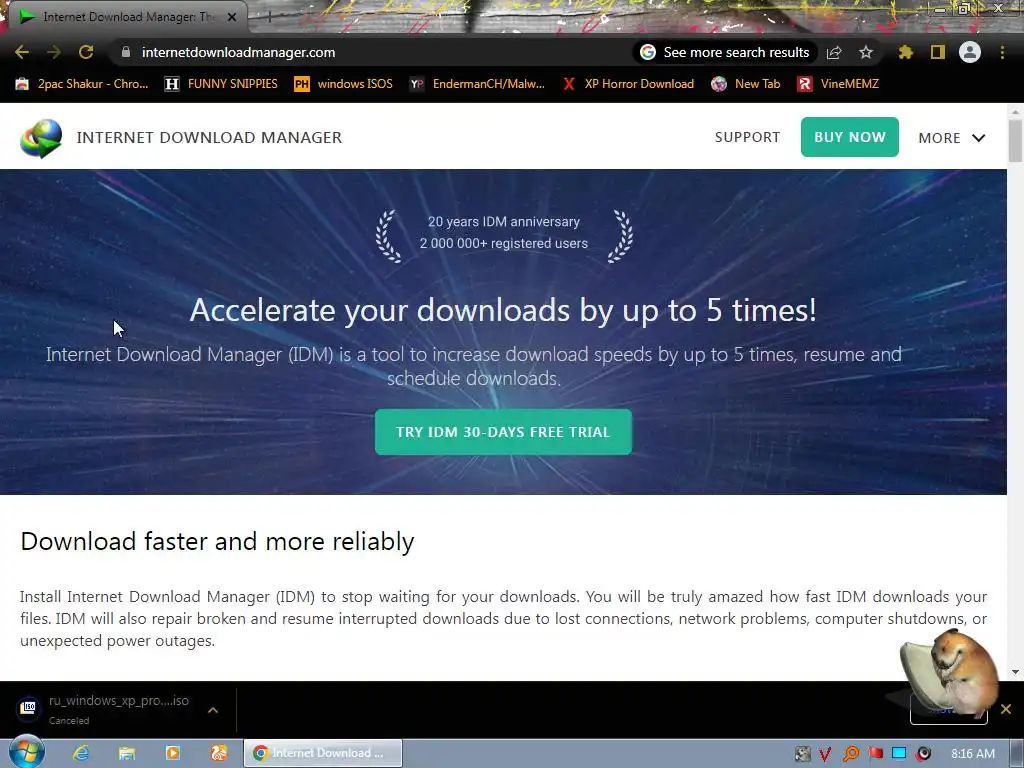This screenshot has width=1024, height=768.
Task: Open the SUPPORT link
Action: [x=747, y=137]
